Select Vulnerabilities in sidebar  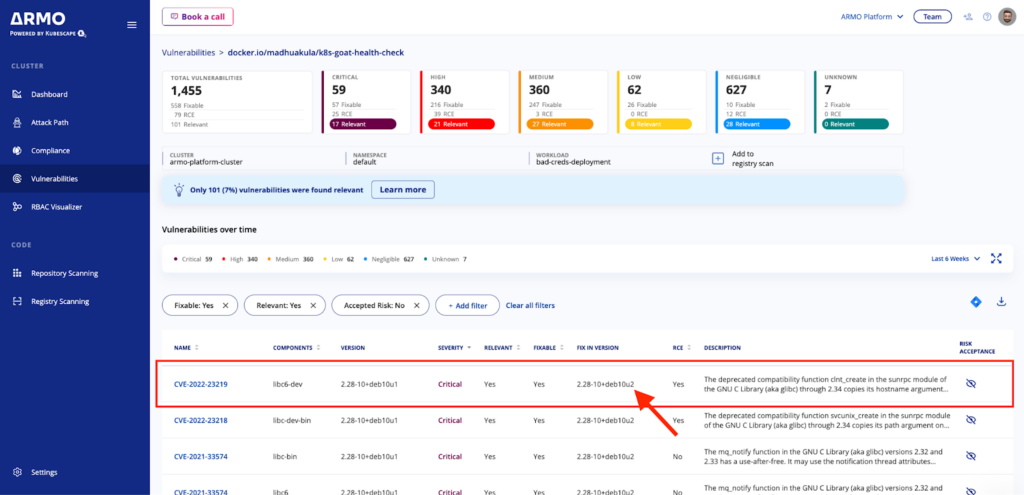pyautogui.click(x=55, y=178)
